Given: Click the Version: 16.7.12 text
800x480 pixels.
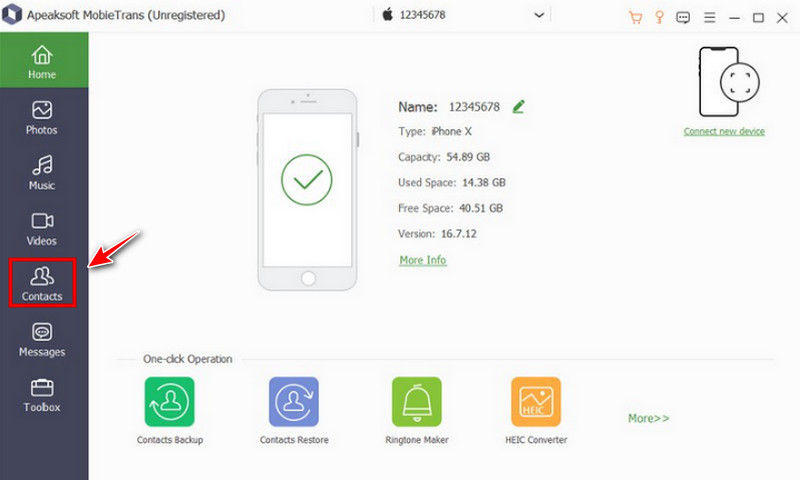Looking at the screenshot, I should coord(437,234).
